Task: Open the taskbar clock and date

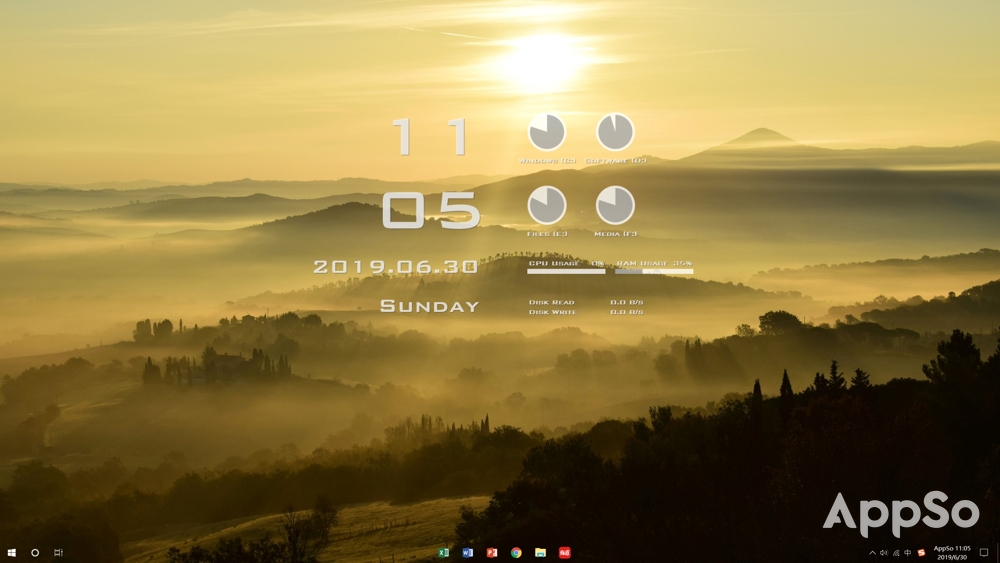Action: pyautogui.click(x=952, y=552)
